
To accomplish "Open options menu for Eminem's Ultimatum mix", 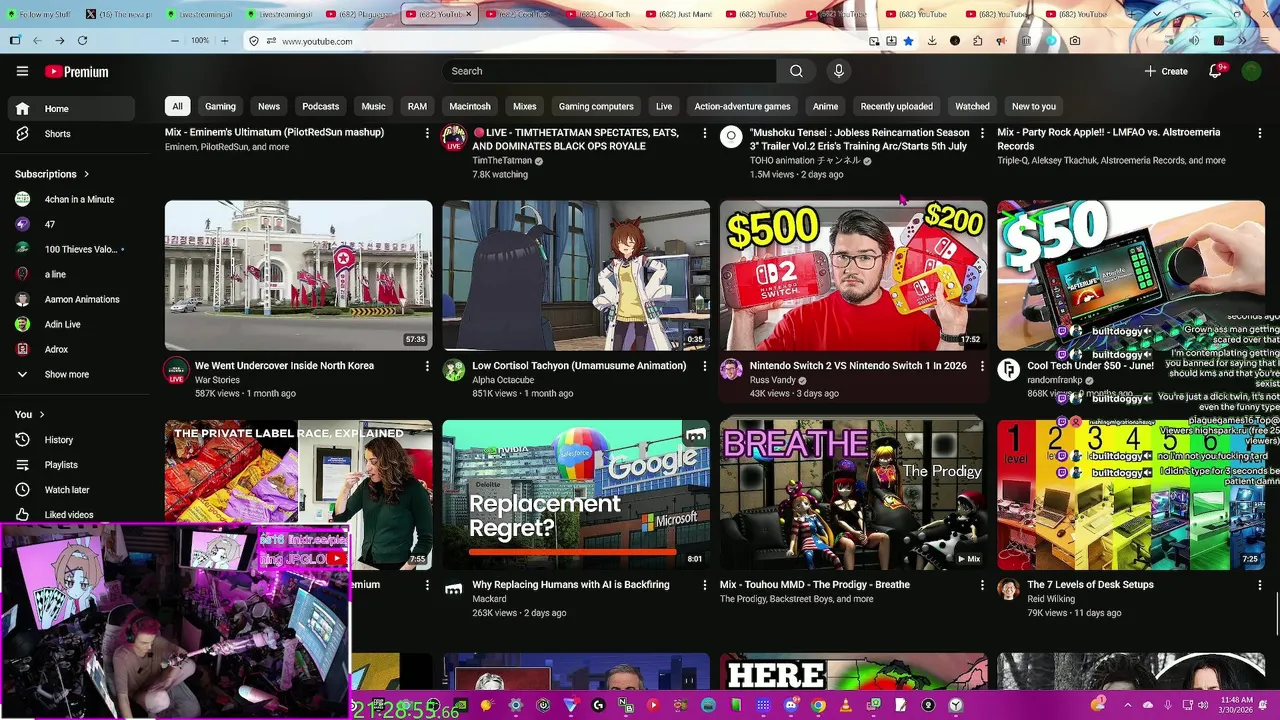I will tap(427, 133).
